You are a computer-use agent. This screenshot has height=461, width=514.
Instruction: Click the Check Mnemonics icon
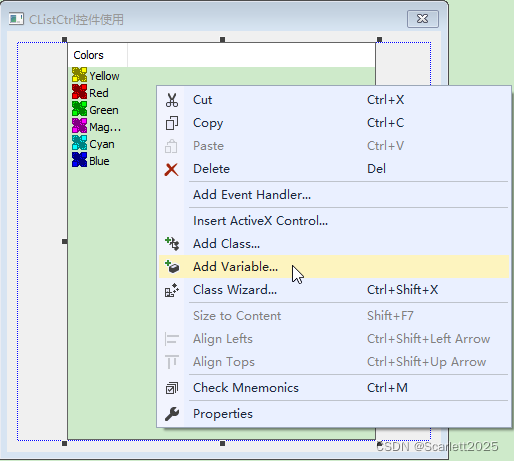click(x=172, y=388)
